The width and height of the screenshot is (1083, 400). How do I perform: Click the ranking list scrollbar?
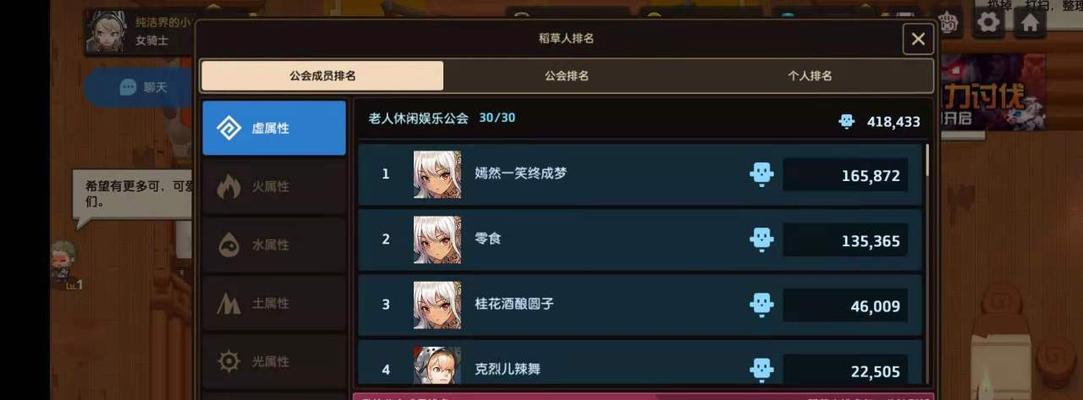click(x=927, y=160)
